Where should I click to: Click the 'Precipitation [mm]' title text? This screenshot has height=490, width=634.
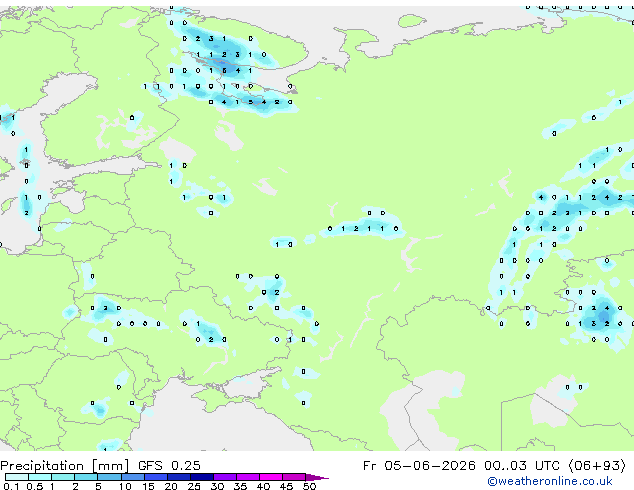[65, 466]
